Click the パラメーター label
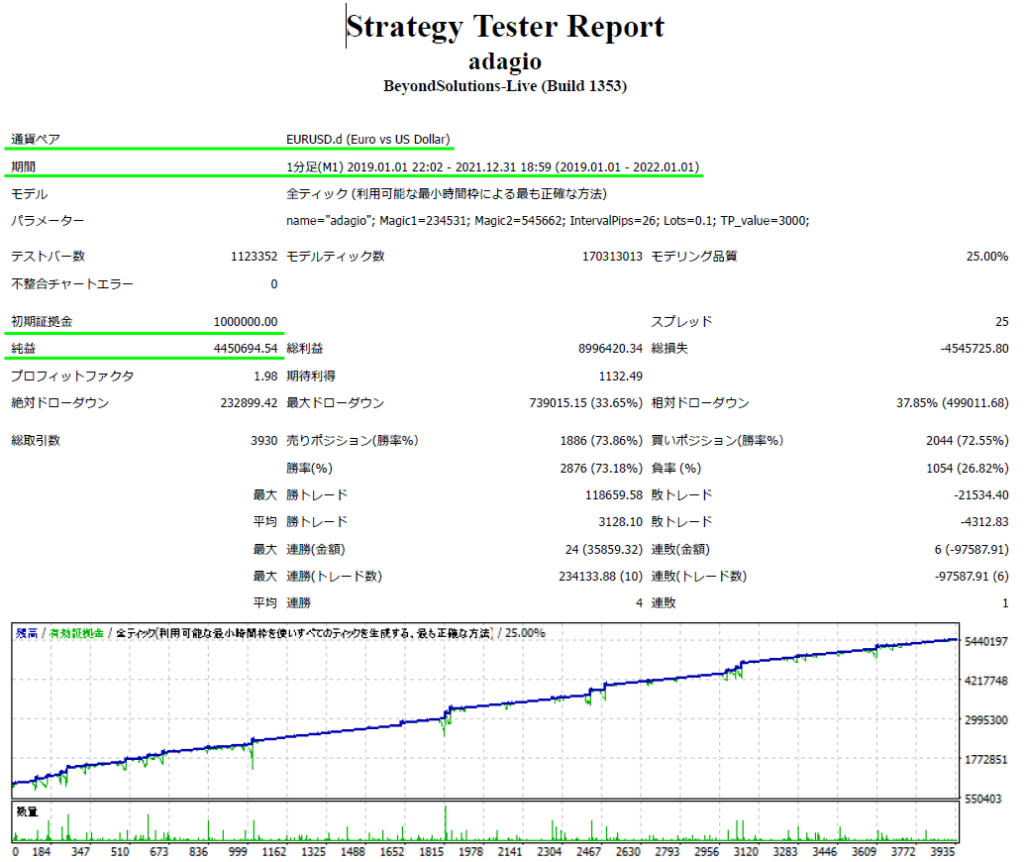1024x862 pixels. point(48,221)
